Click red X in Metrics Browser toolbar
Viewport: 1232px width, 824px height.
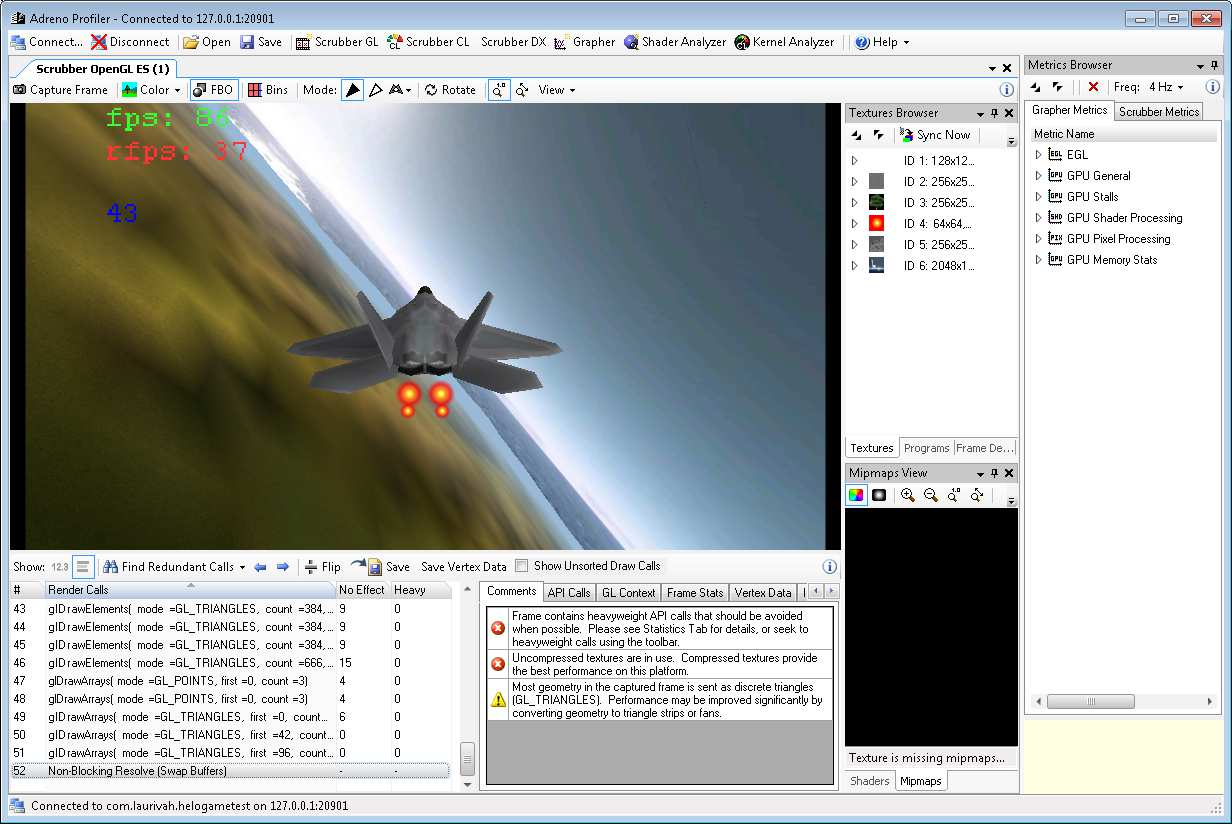[x=1093, y=87]
